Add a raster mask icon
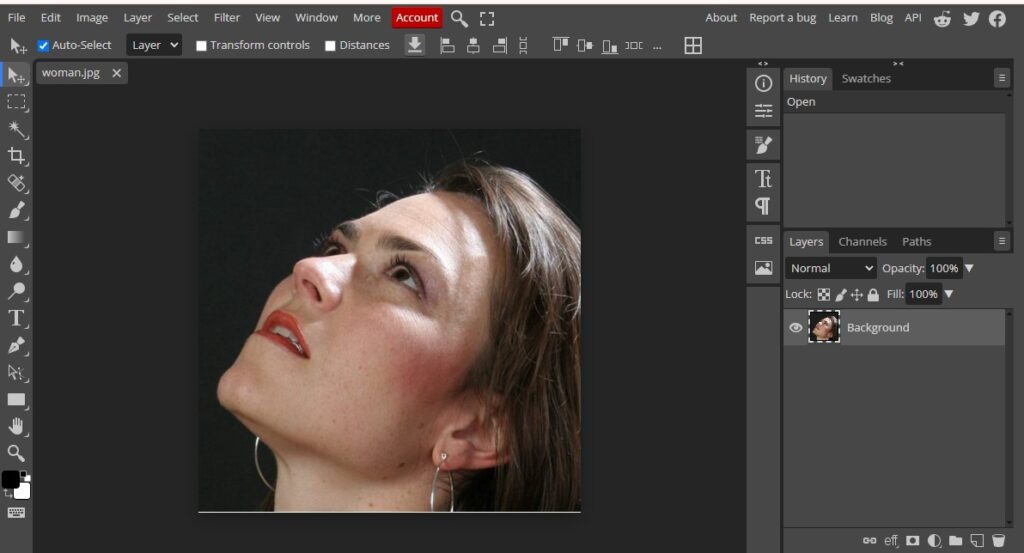Screen dimensions: 1024x553 (913, 540)
